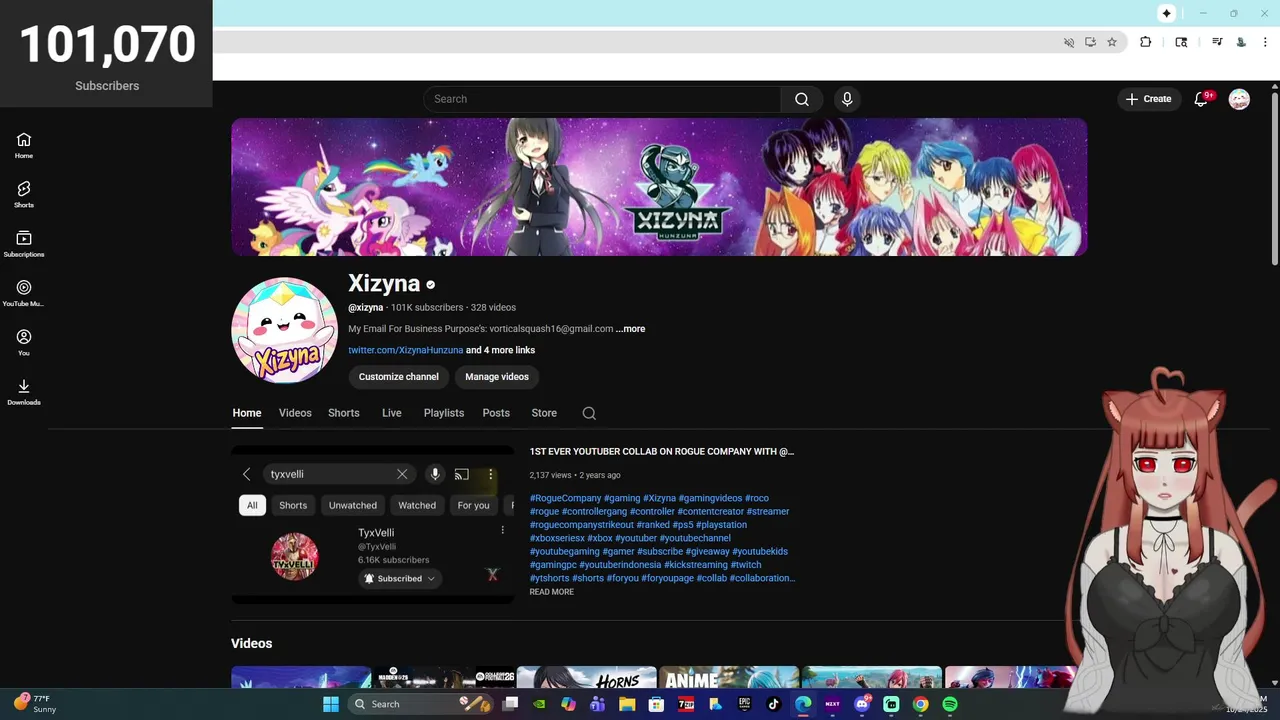This screenshot has width=1280, height=720.
Task: Open TikTok from the taskbar
Action: point(773,704)
